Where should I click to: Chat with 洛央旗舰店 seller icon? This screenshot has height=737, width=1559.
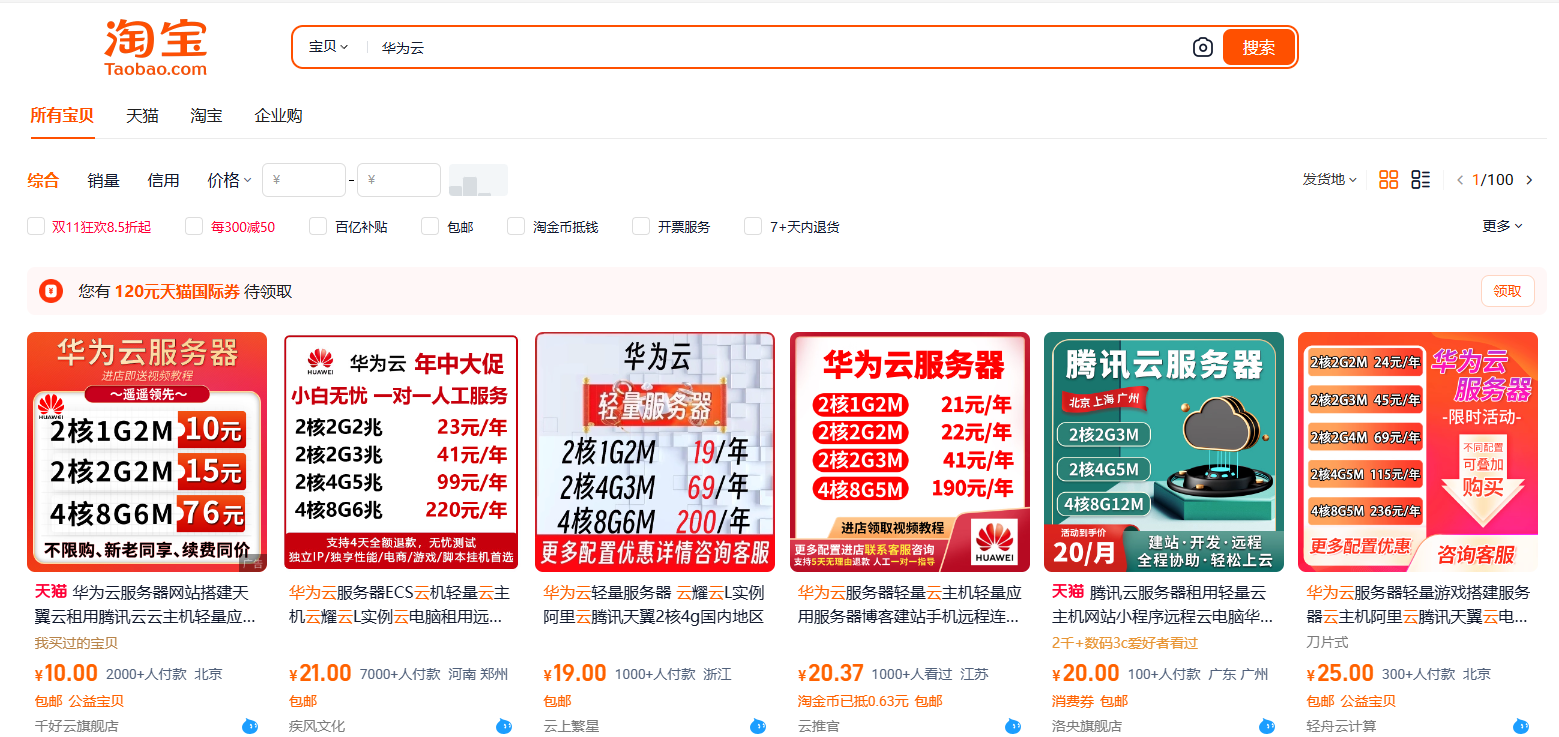coord(1267,726)
